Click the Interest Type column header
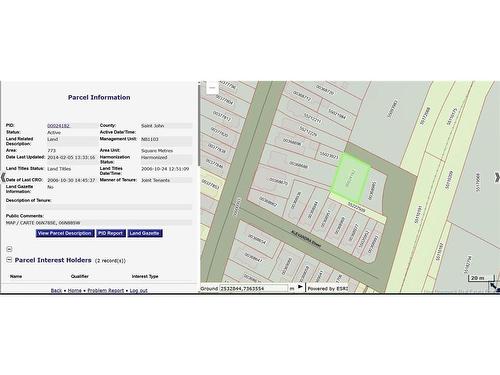 [145, 276]
